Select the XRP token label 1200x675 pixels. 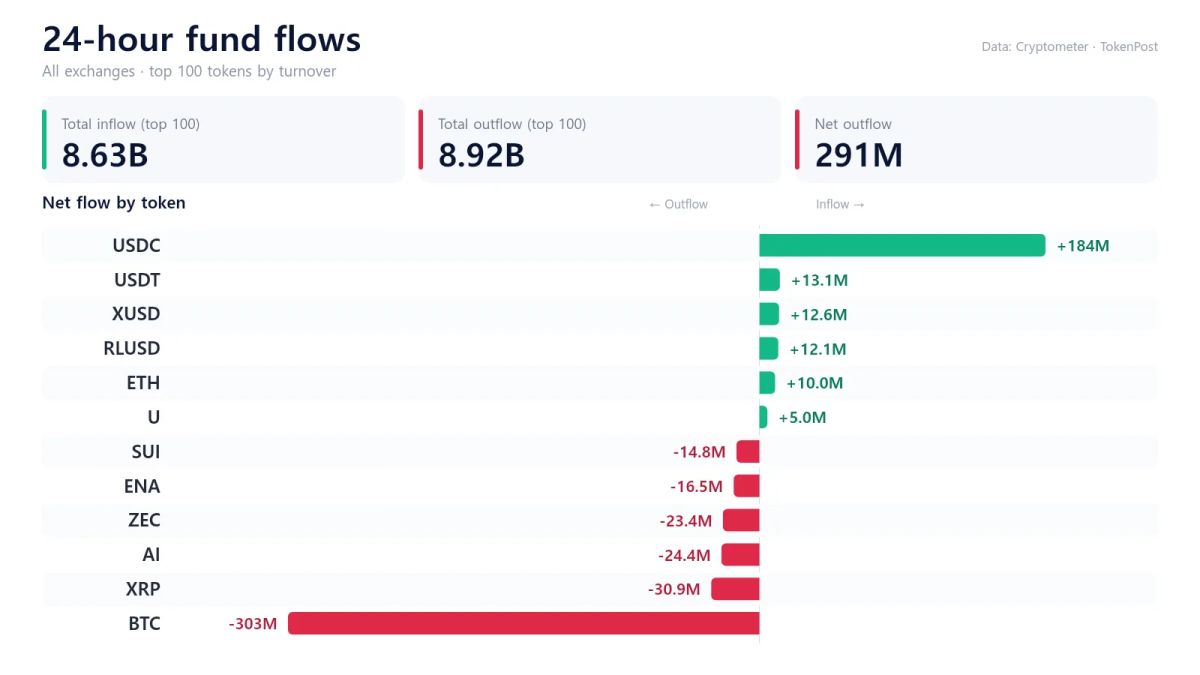[143, 589]
